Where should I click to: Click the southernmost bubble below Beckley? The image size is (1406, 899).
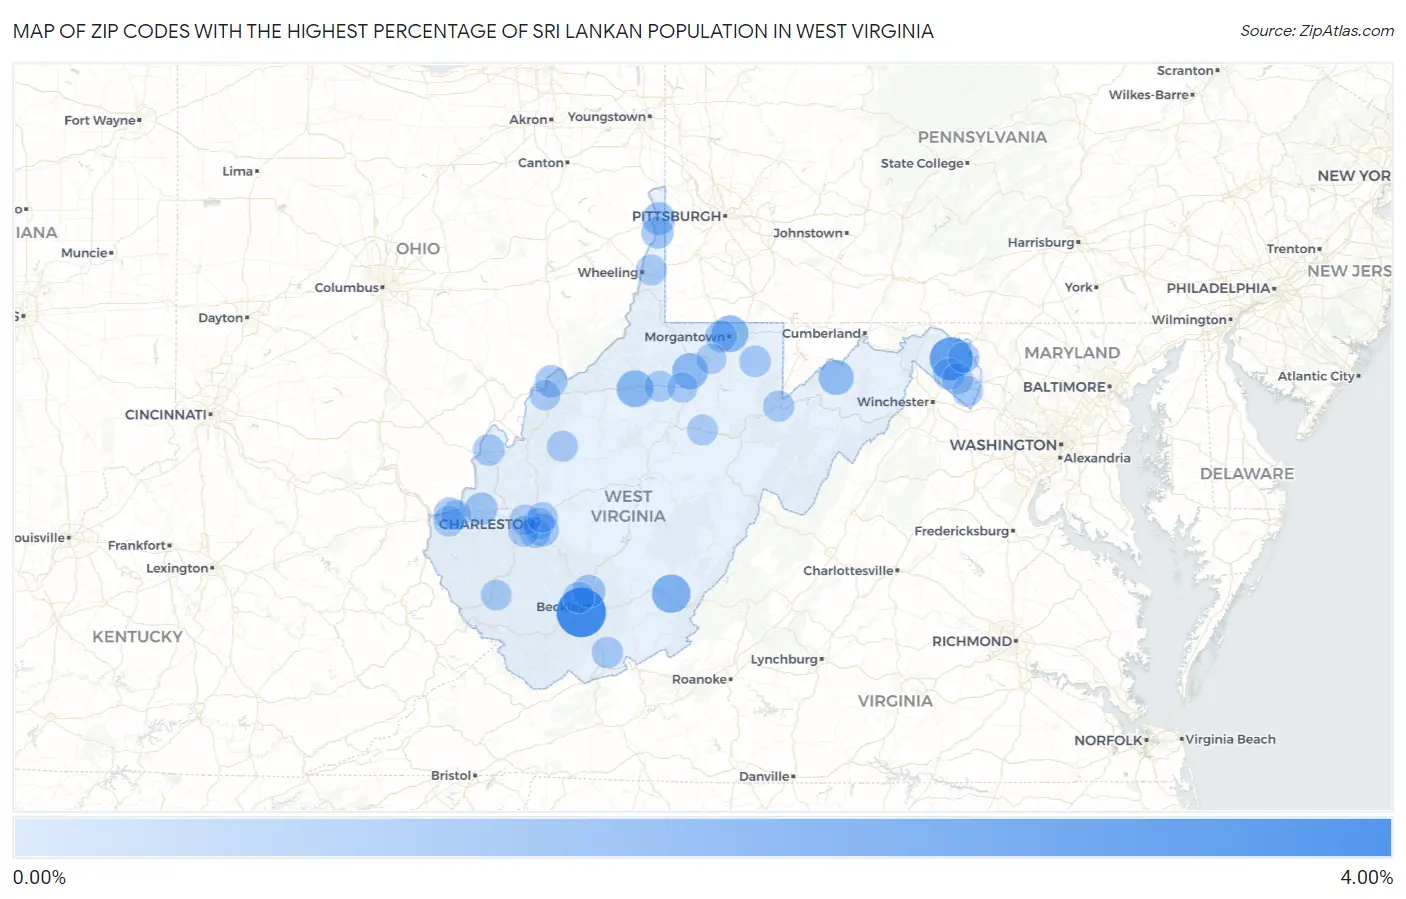click(x=607, y=652)
